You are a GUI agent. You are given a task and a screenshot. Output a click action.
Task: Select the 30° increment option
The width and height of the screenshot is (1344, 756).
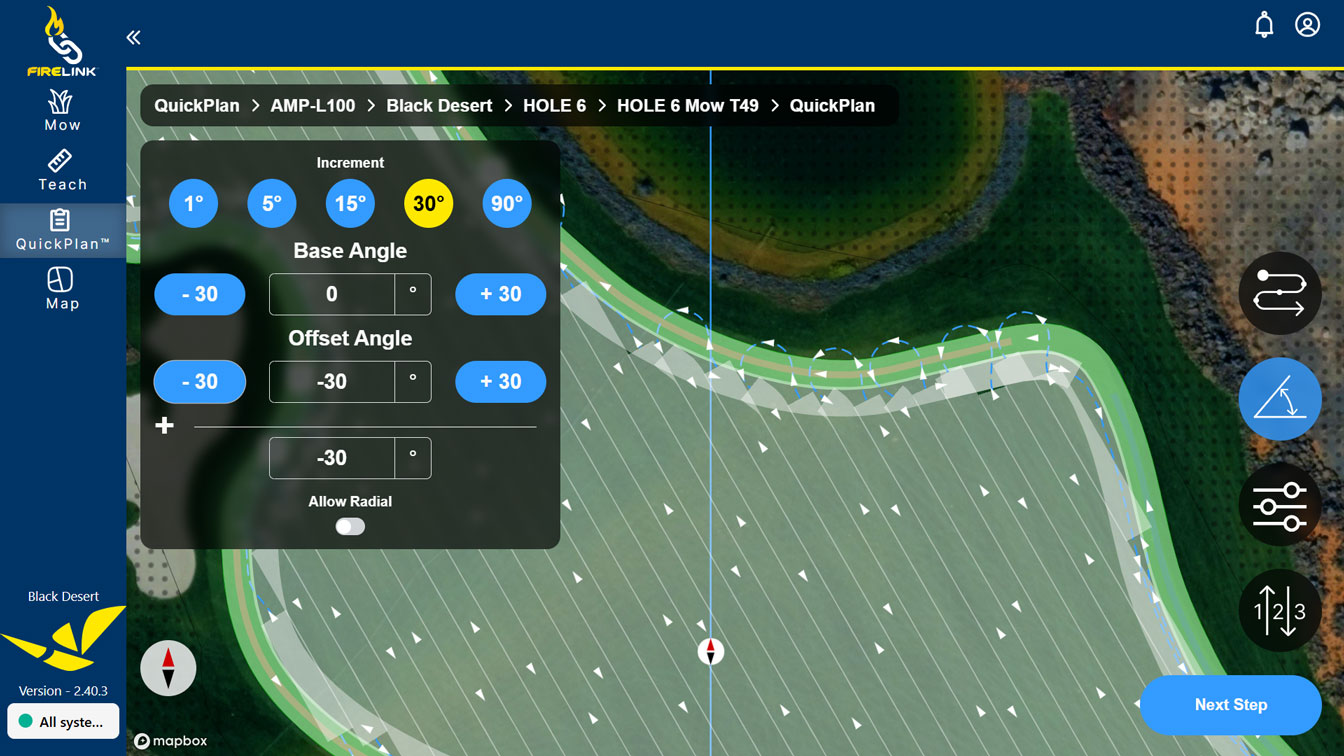click(428, 202)
